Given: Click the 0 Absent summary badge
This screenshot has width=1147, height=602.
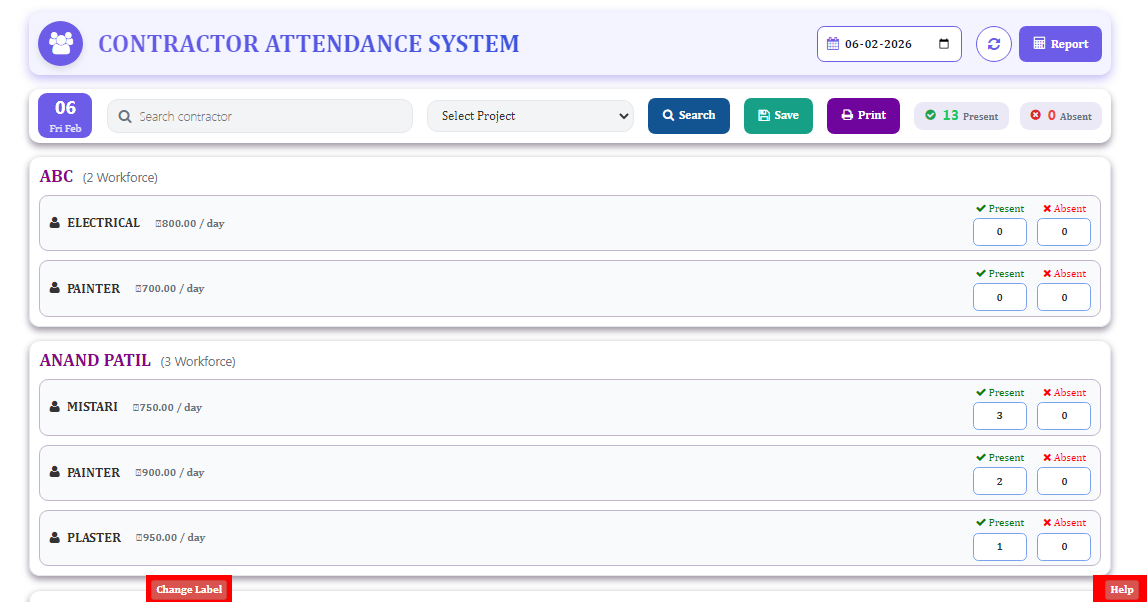Looking at the screenshot, I should coord(1061,116).
